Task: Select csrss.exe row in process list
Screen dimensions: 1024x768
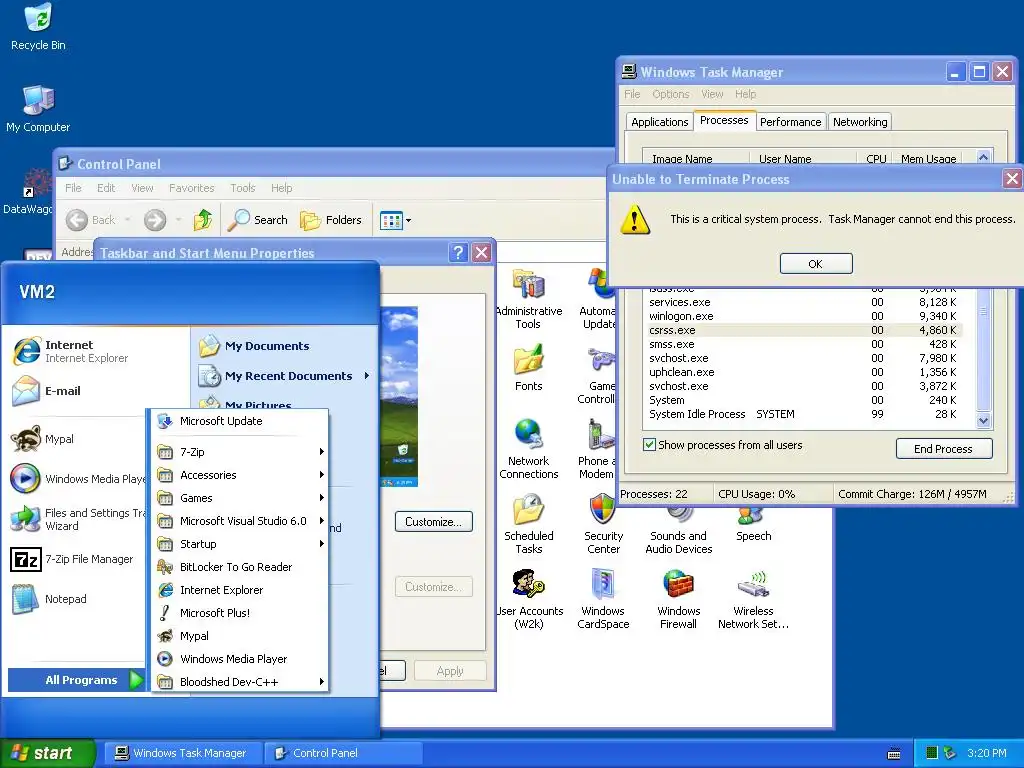Action: 803,330
